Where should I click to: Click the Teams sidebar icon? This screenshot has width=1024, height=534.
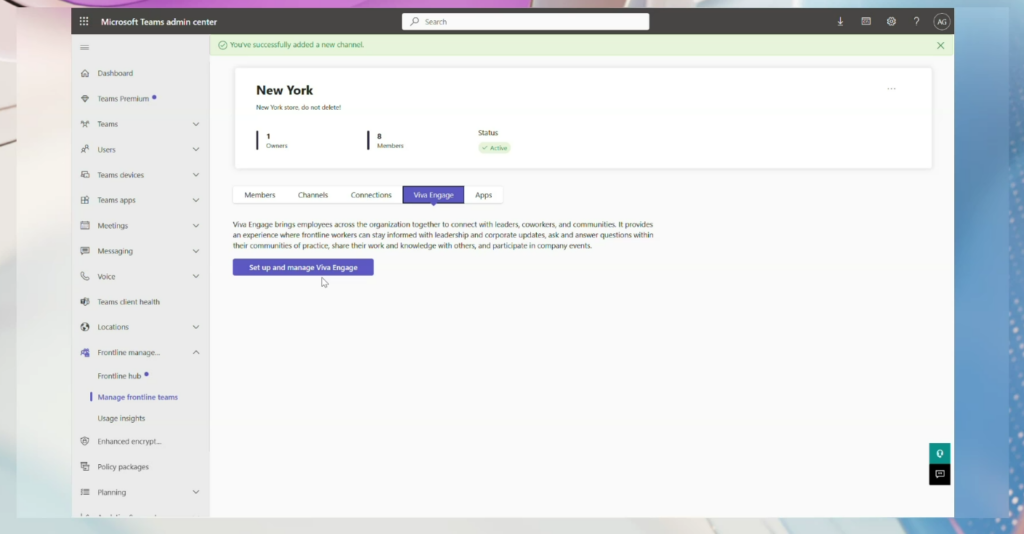85,124
